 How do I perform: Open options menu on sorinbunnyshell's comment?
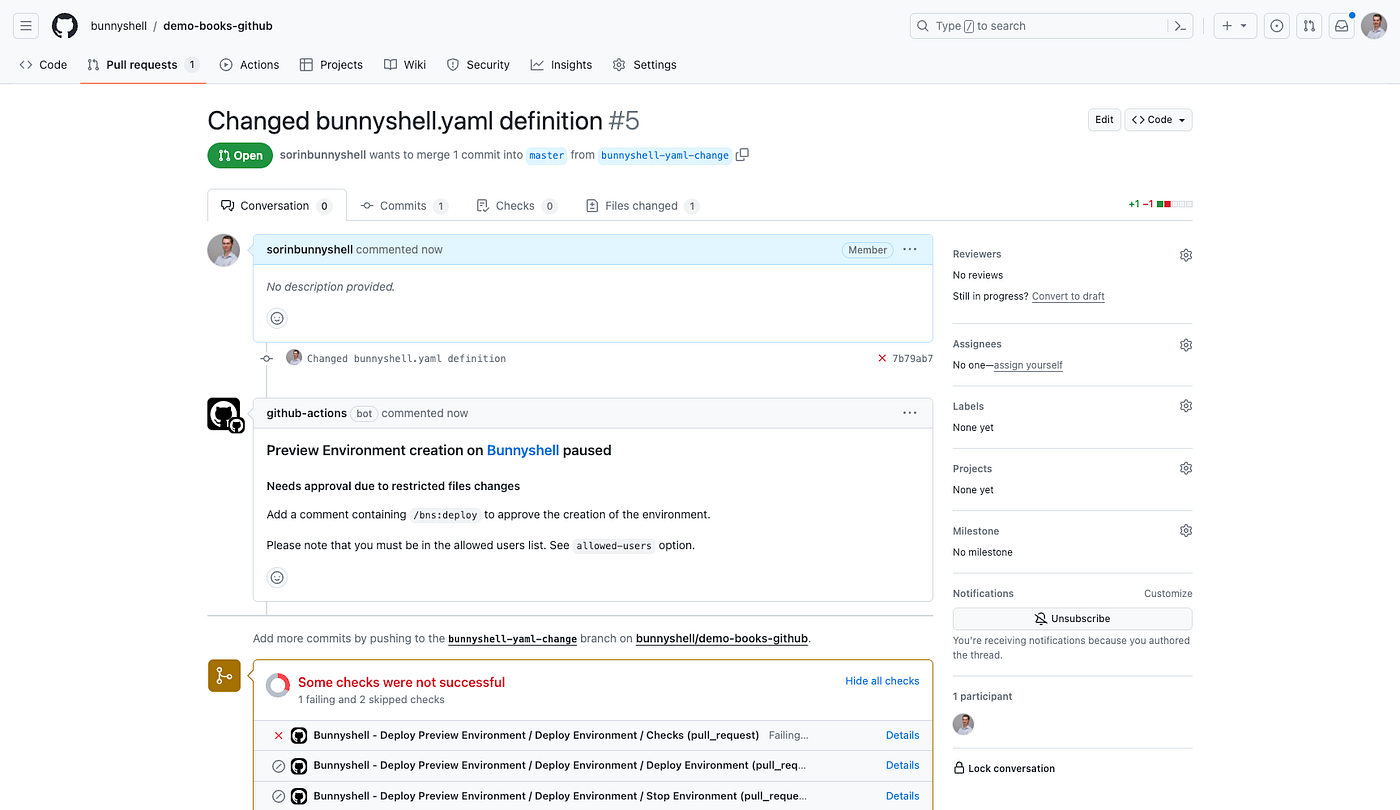909,249
